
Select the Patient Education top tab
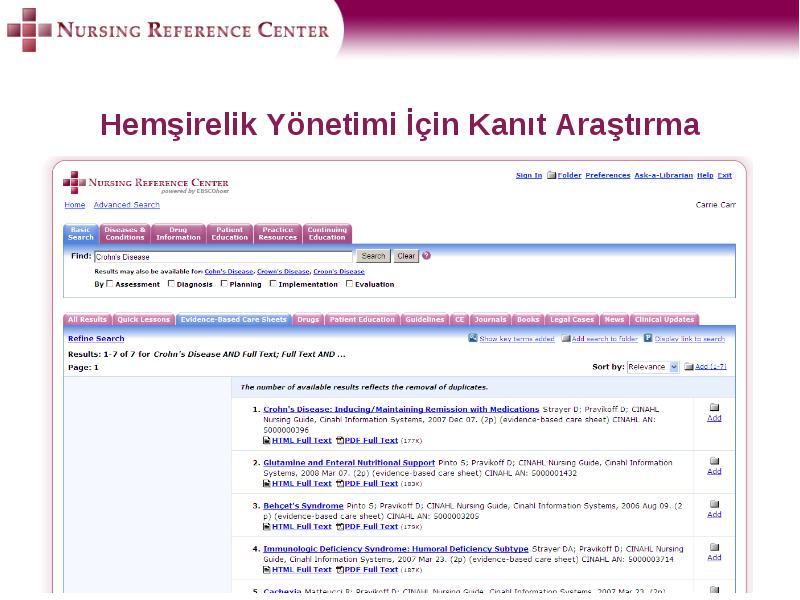click(230, 234)
